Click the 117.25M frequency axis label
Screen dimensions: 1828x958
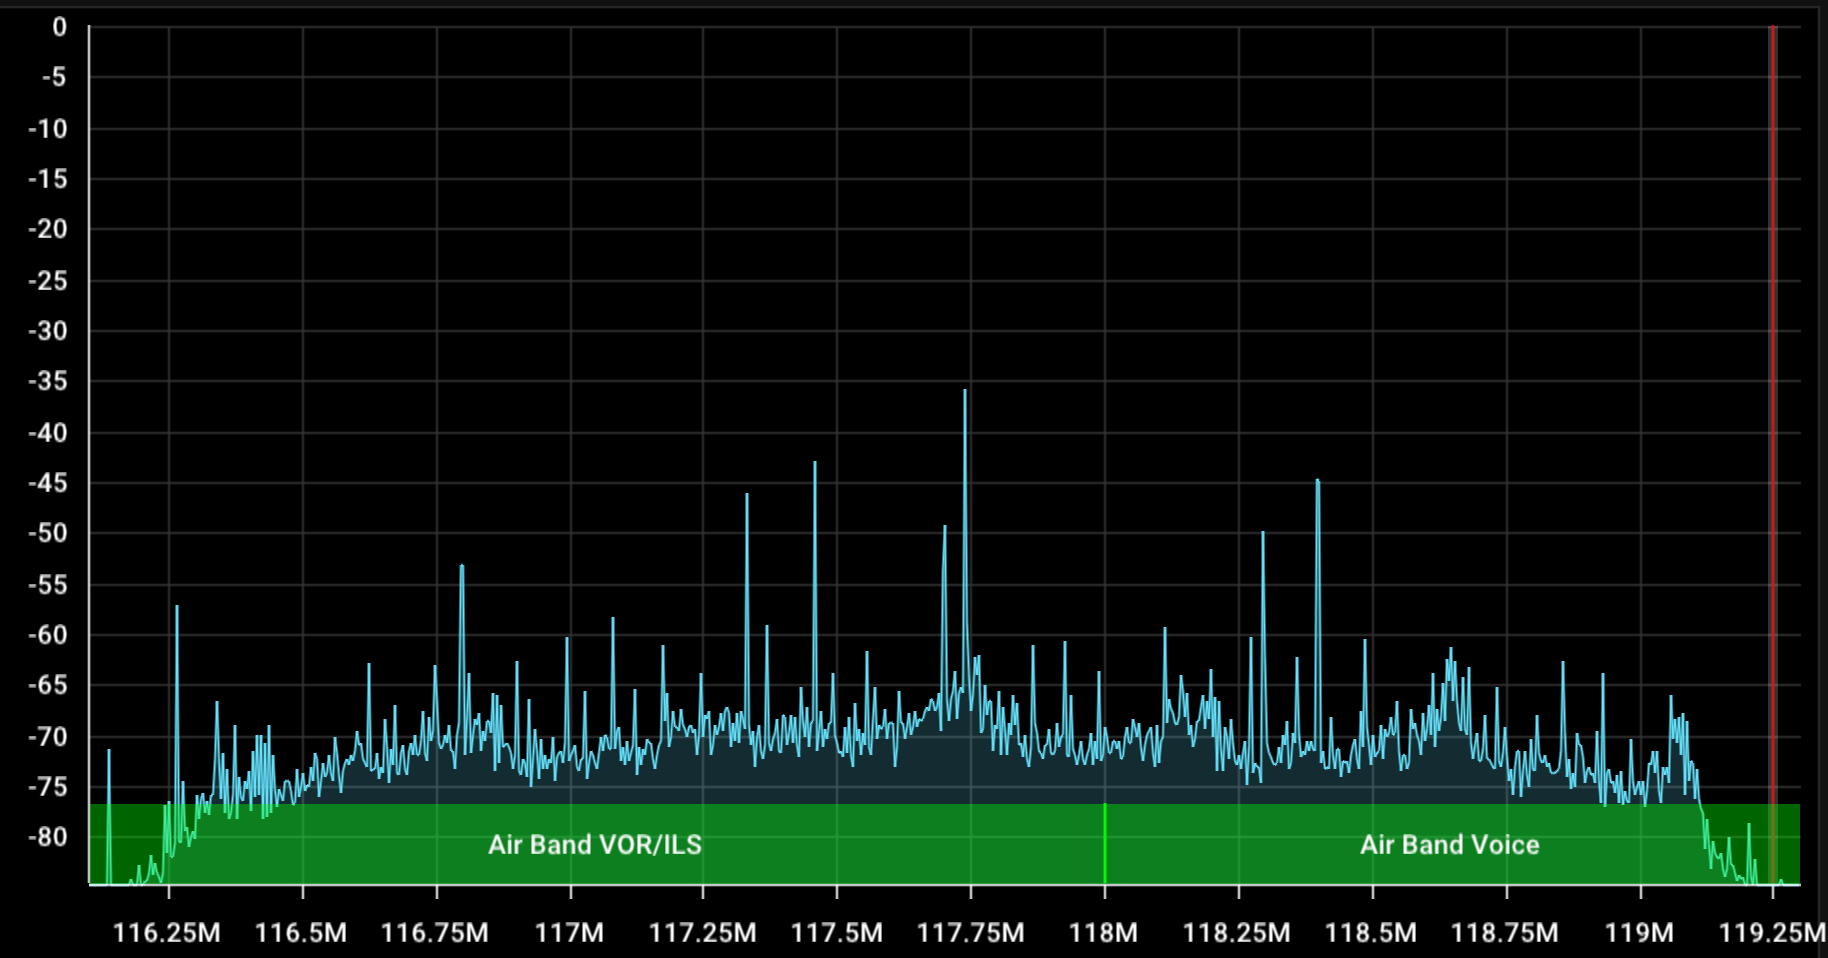click(702, 933)
